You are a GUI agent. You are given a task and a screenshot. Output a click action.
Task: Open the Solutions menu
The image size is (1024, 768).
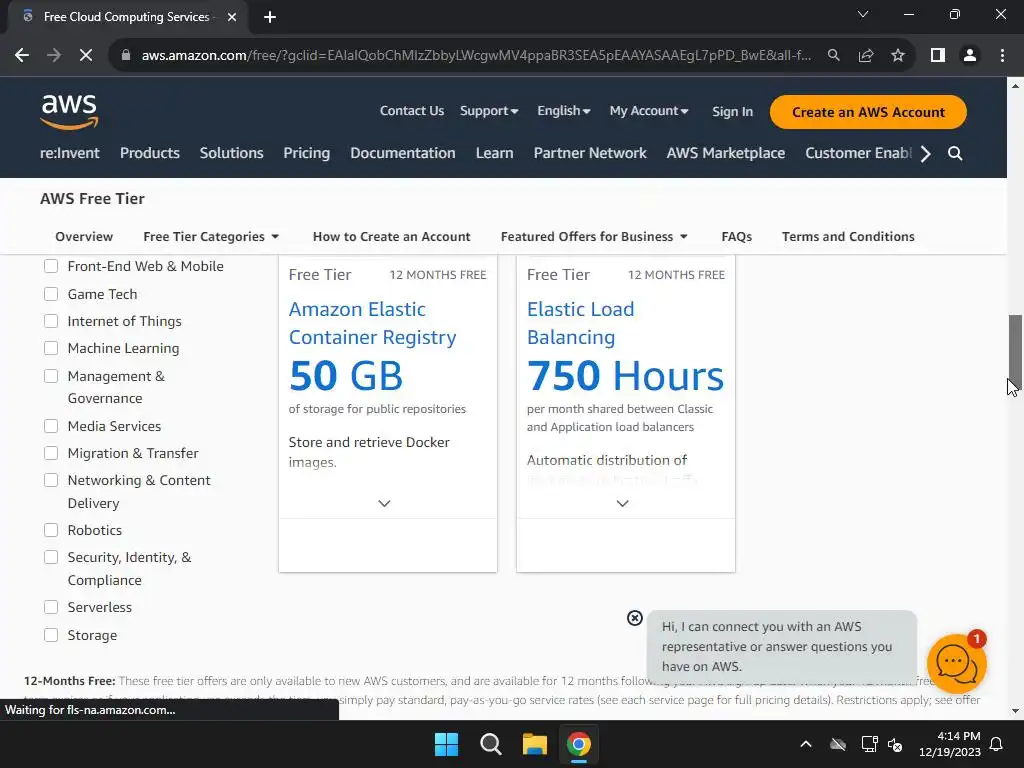pos(232,153)
